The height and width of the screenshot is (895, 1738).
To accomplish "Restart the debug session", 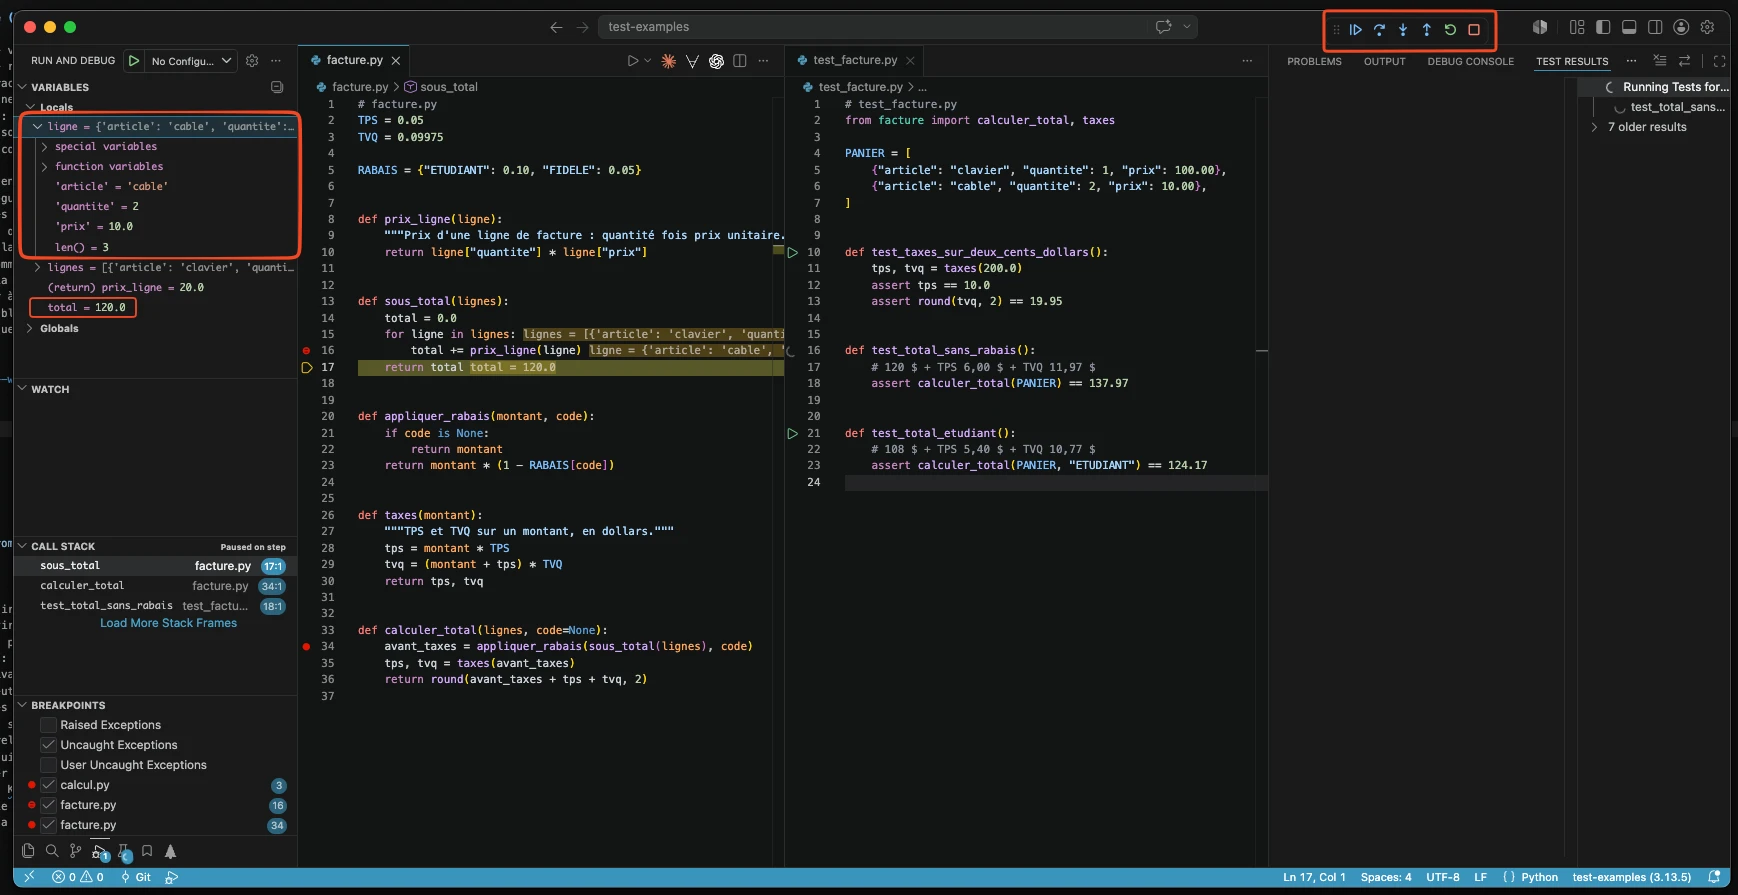I will pyautogui.click(x=1450, y=30).
